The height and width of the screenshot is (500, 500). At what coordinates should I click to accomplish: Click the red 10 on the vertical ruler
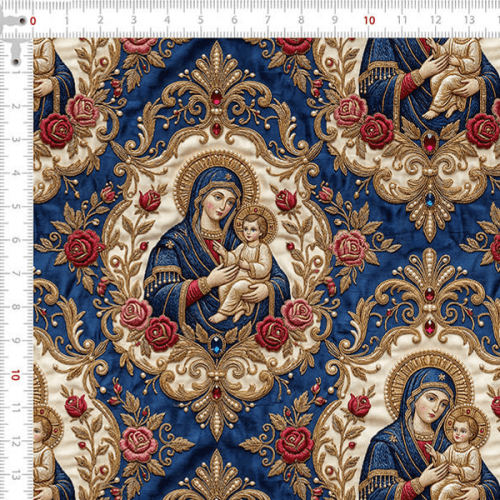click(x=15, y=375)
